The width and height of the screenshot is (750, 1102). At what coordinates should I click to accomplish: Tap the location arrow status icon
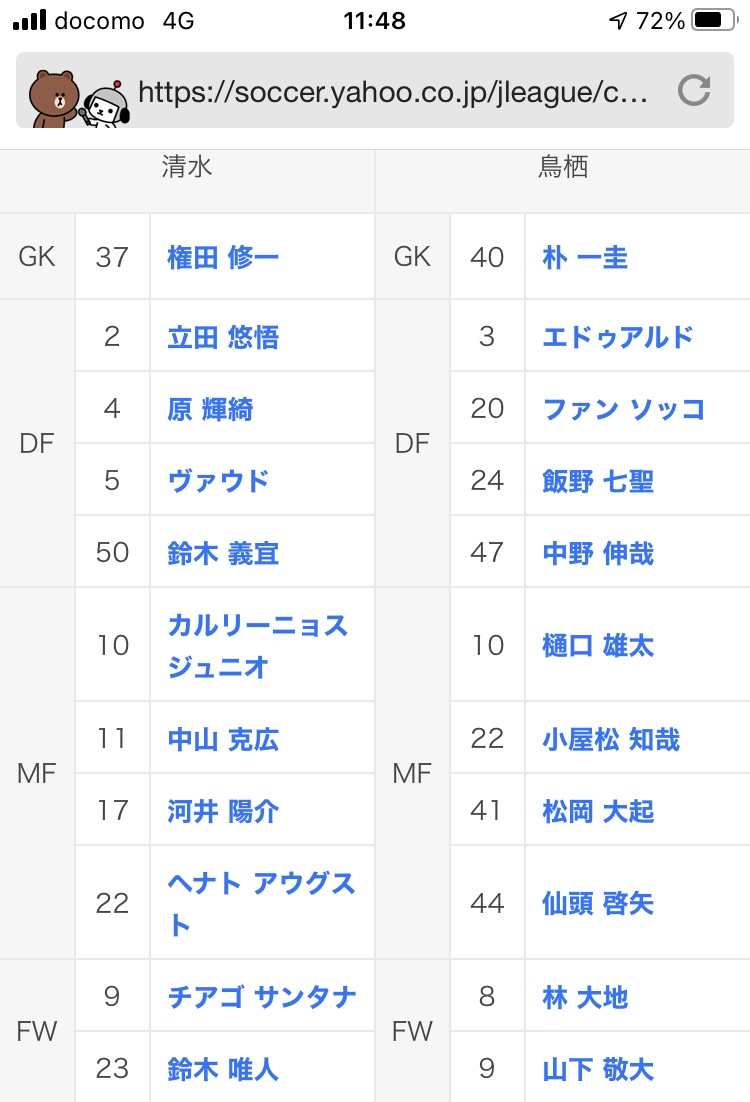tap(618, 20)
